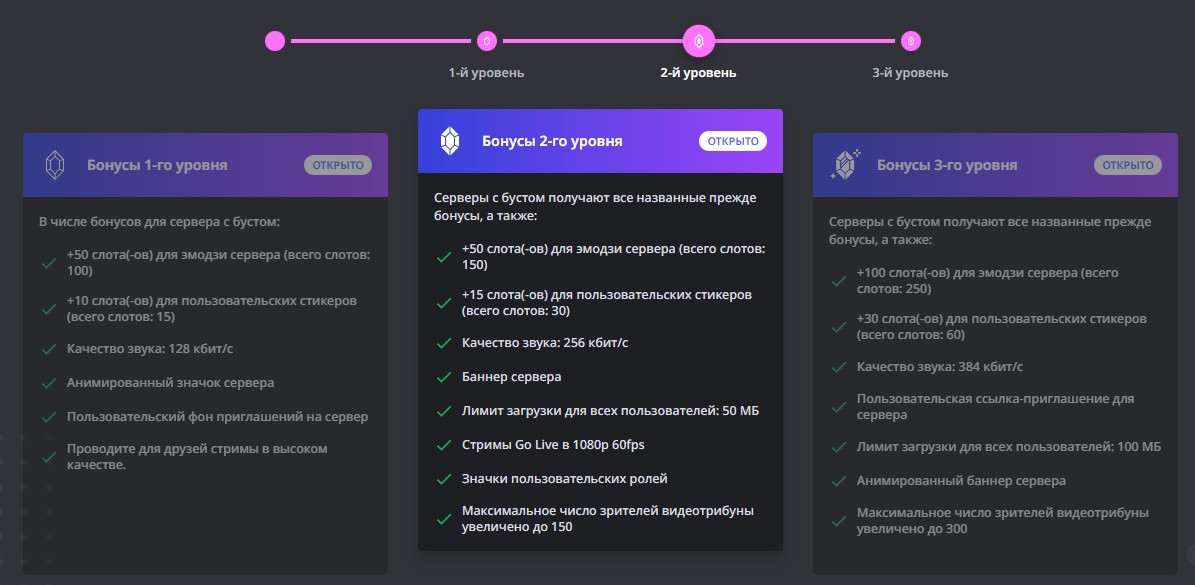Click ОТКРЫТО badge on level 3 card
Viewport: 1195px width, 585px height.
(x=1128, y=165)
